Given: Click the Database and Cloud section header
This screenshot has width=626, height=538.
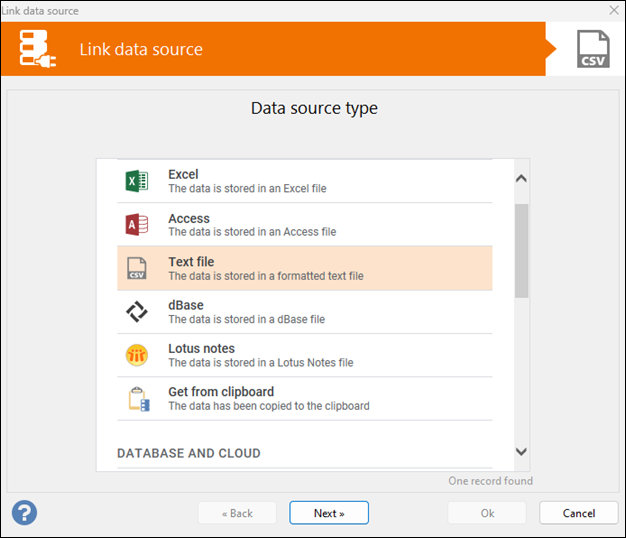Looking at the screenshot, I should [189, 453].
